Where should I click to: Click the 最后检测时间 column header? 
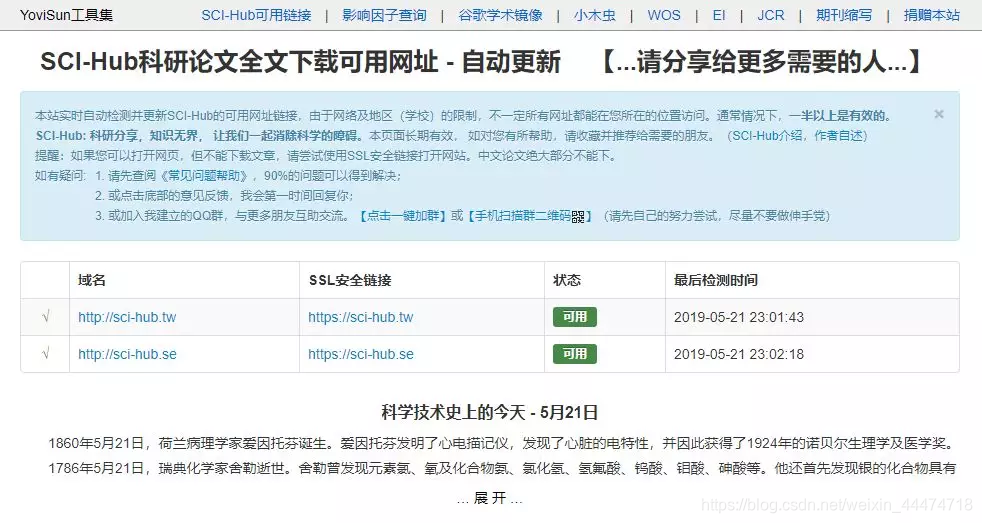click(x=716, y=280)
